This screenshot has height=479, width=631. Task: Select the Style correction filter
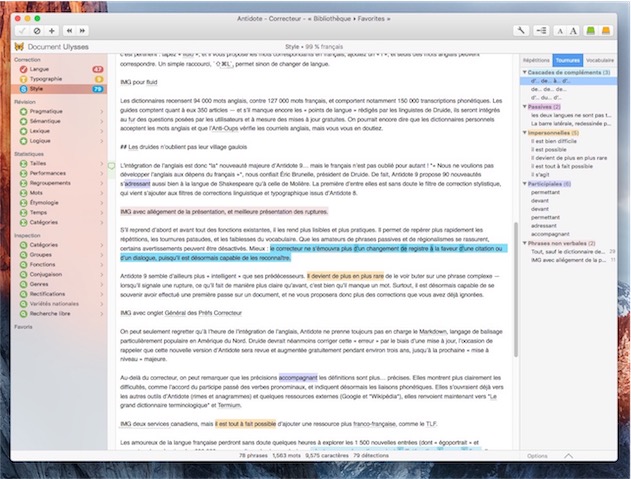coord(60,89)
